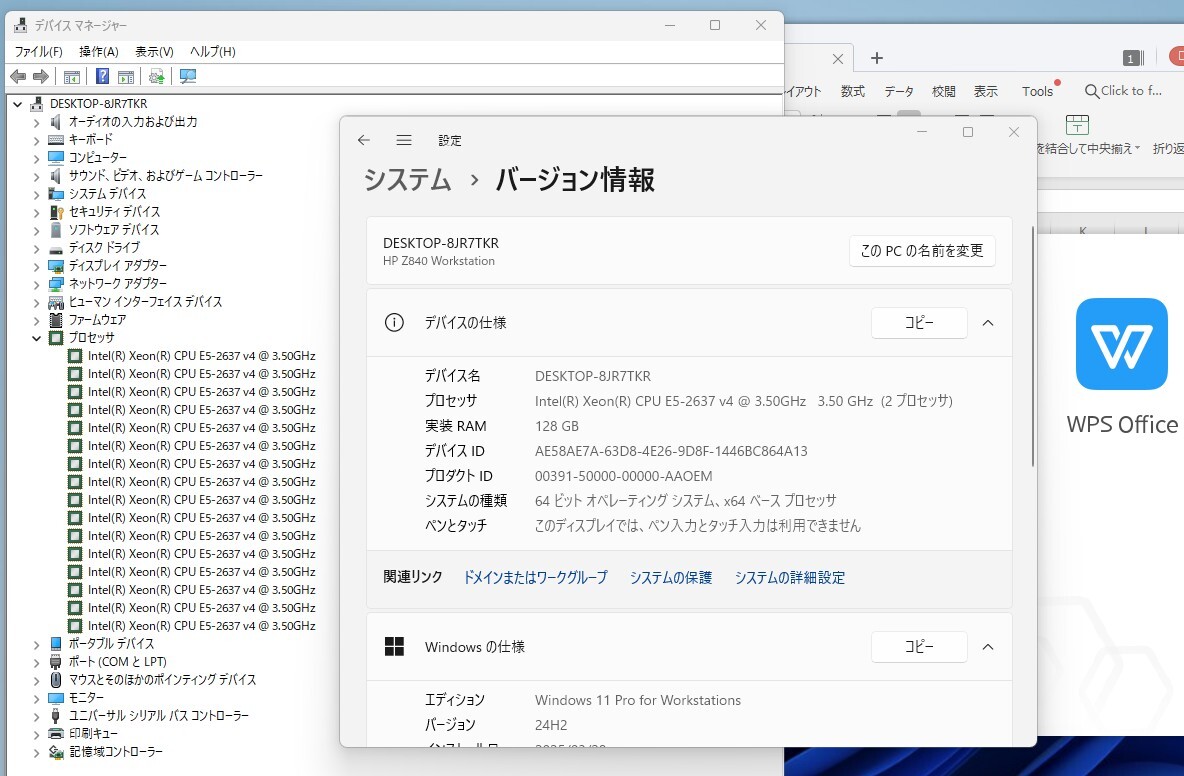Open the ドメインまたはワークグループ link

pos(535,577)
